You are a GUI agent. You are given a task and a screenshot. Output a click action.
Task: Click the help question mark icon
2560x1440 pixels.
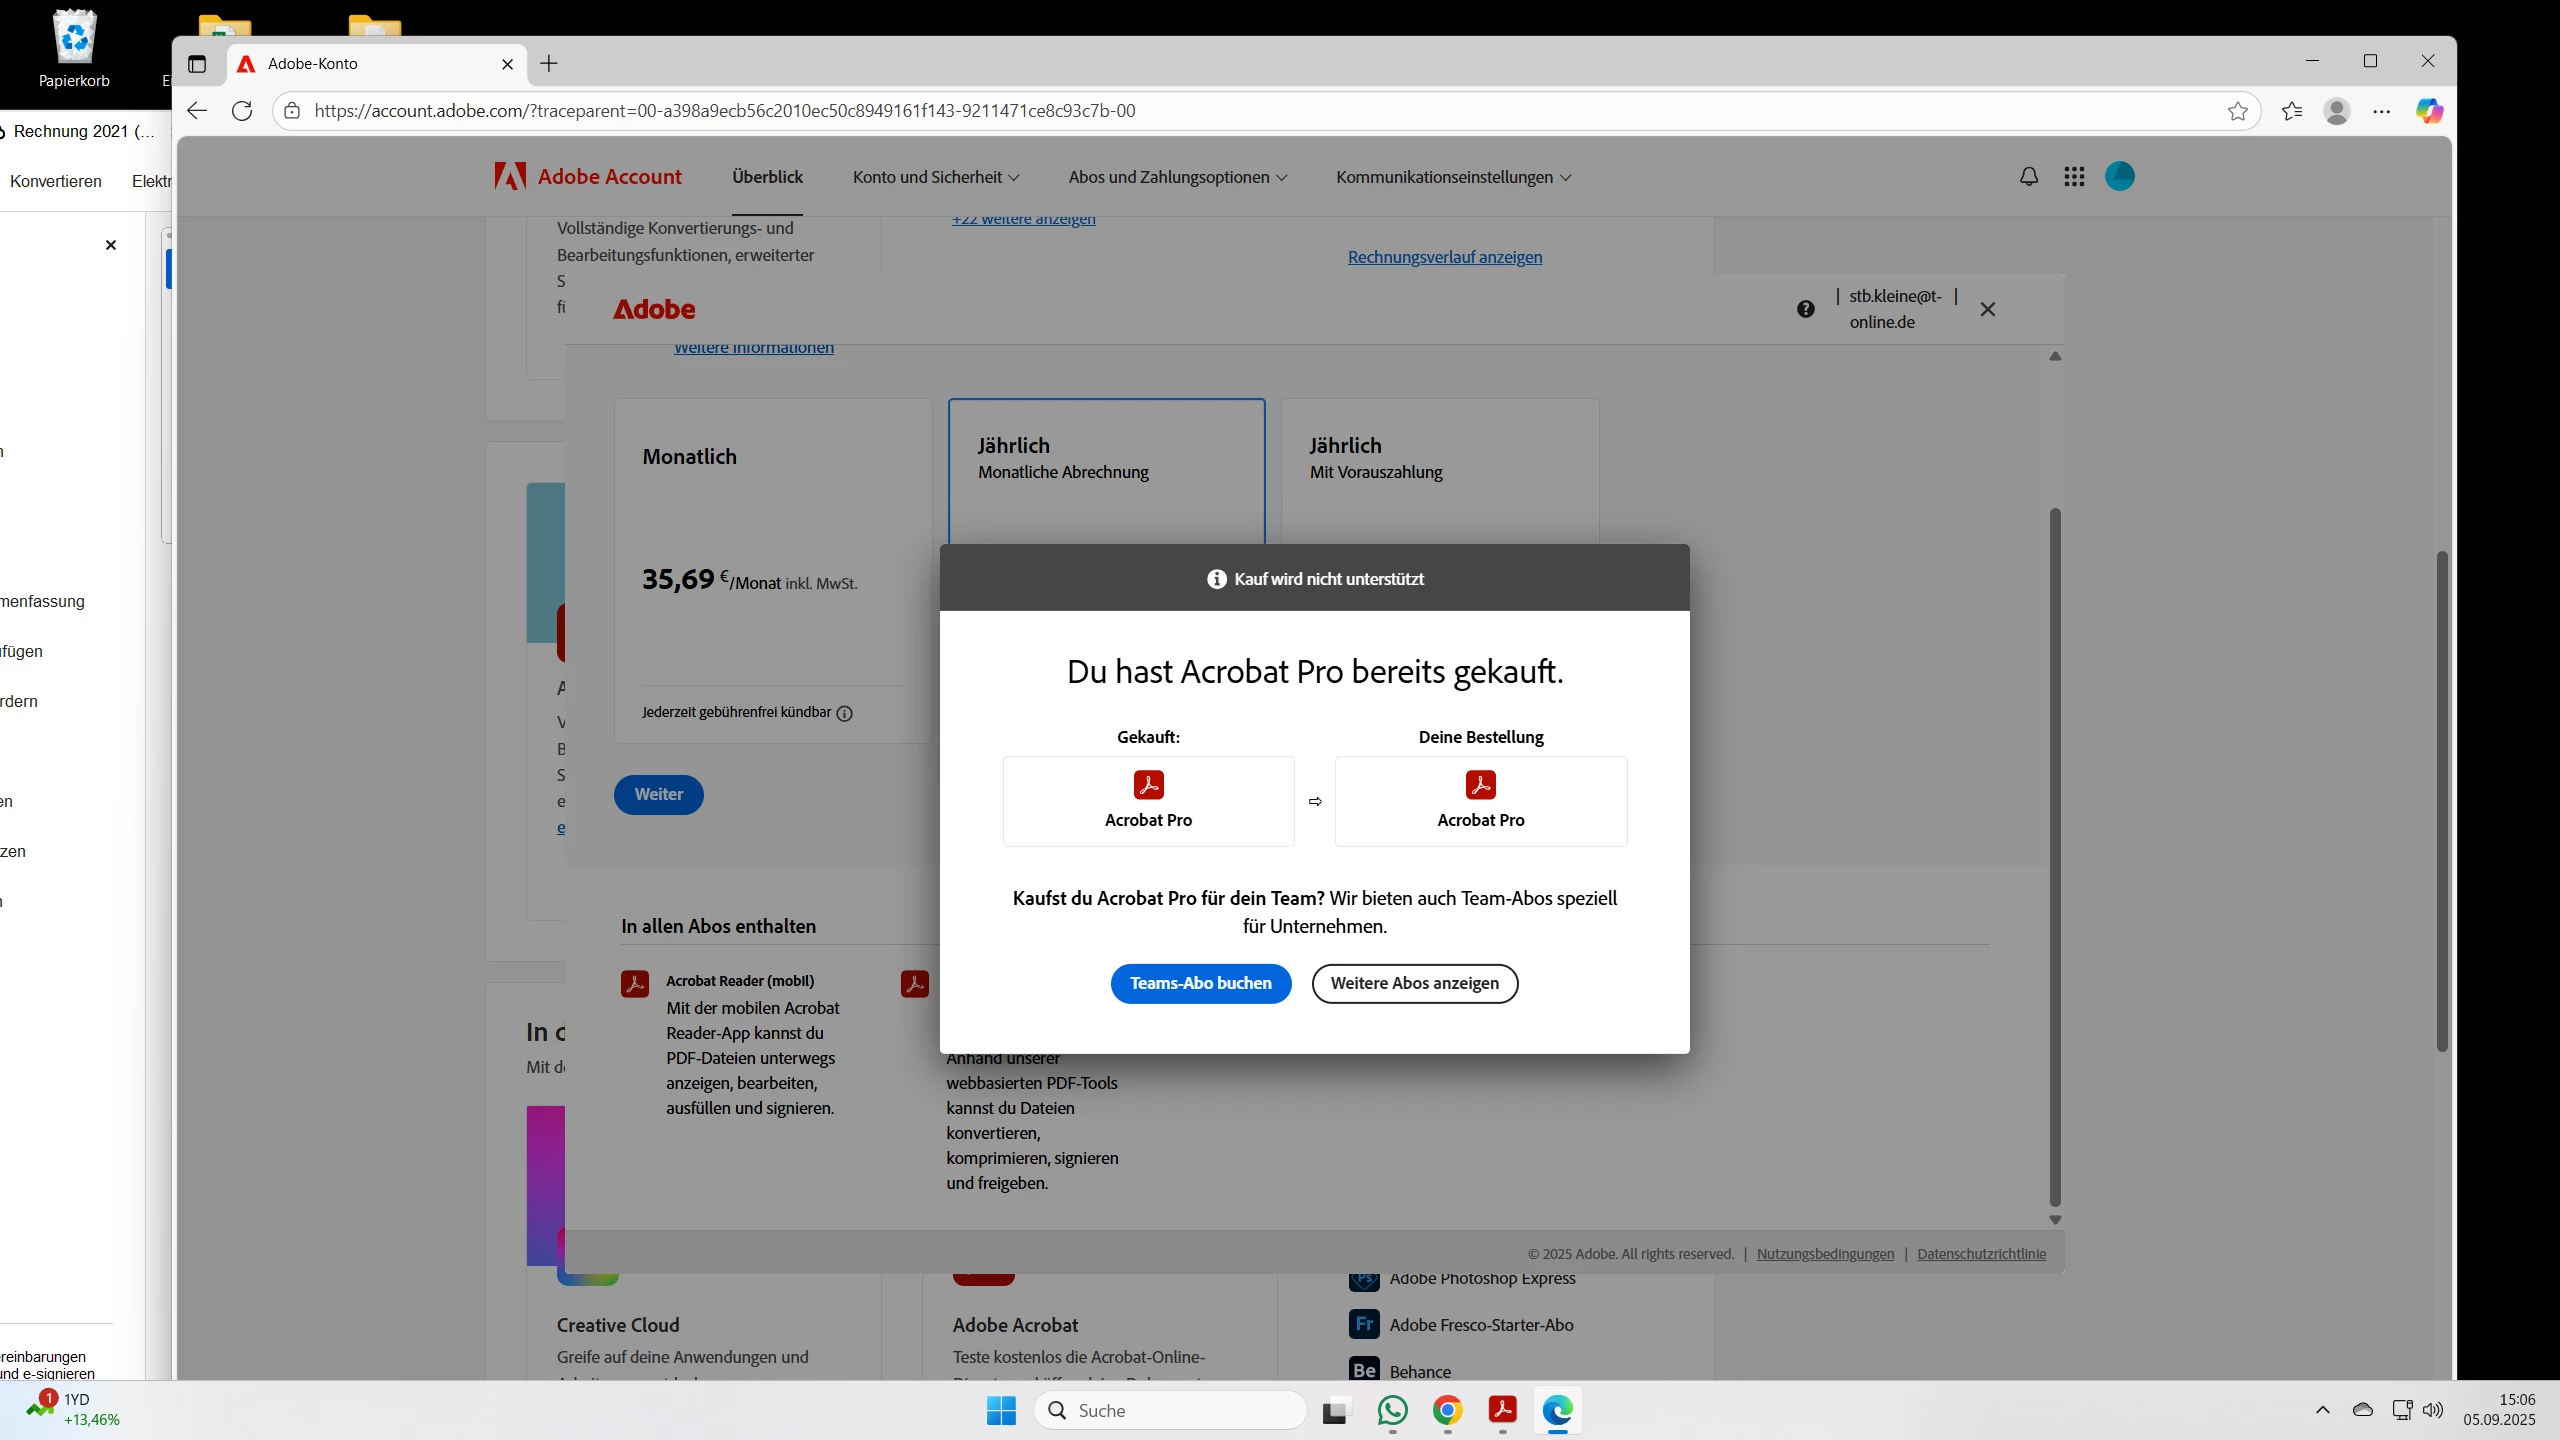[x=1805, y=309]
